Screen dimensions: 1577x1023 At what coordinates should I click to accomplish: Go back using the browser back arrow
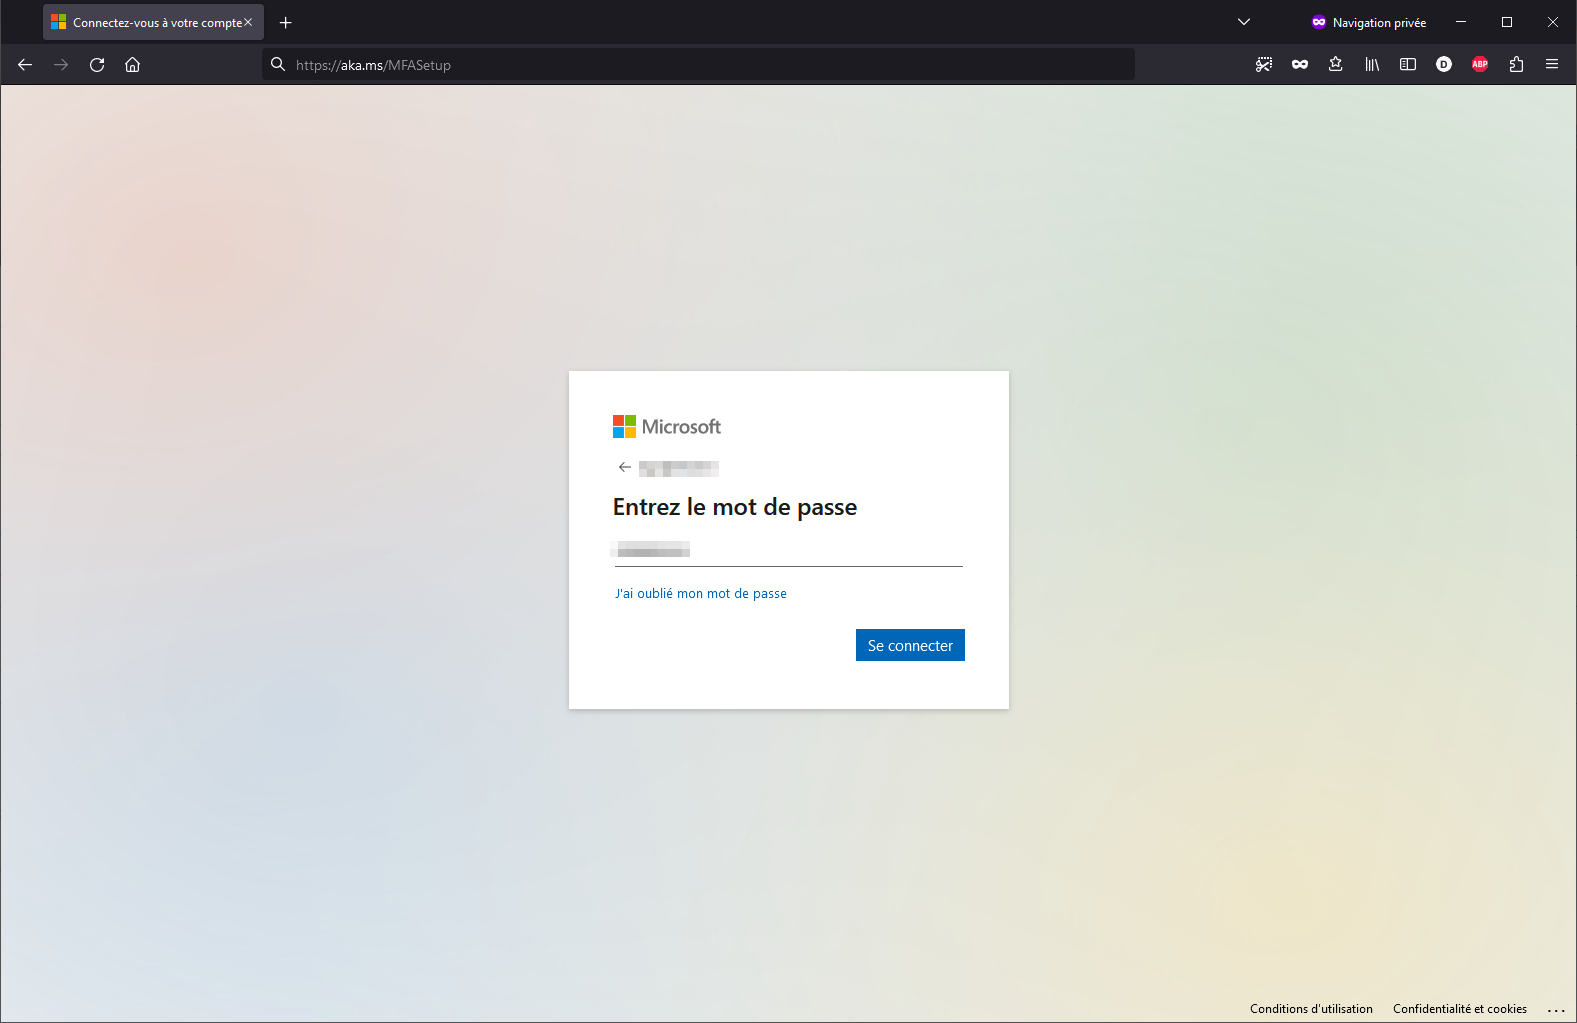pyautogui.click(x=25, y=65)
